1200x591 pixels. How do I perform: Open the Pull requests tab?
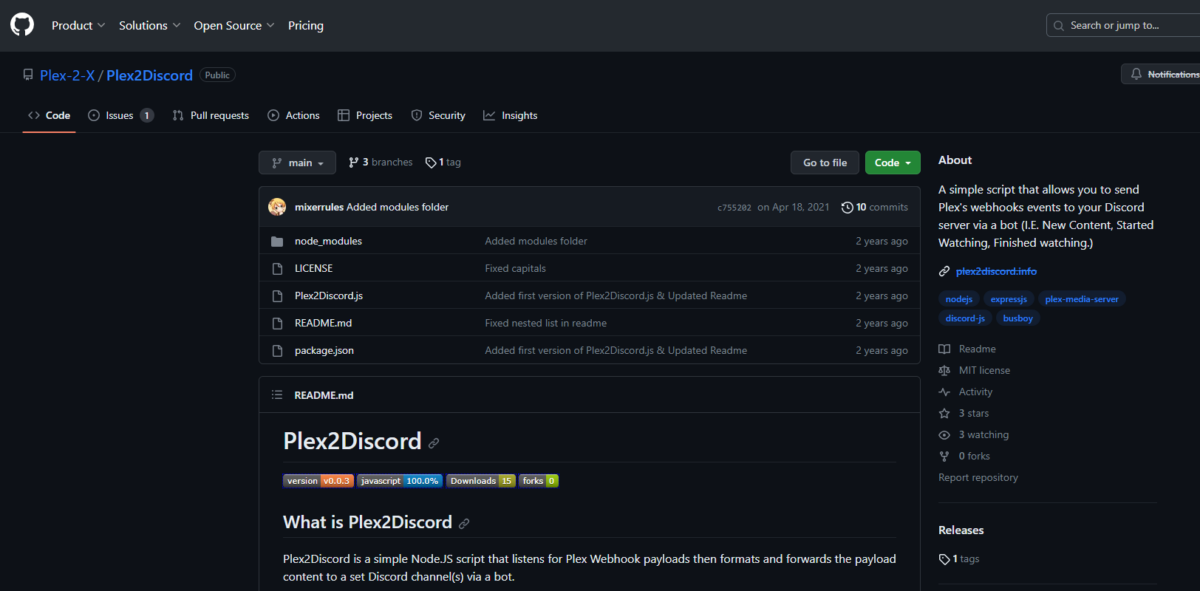tap(210, 115)
